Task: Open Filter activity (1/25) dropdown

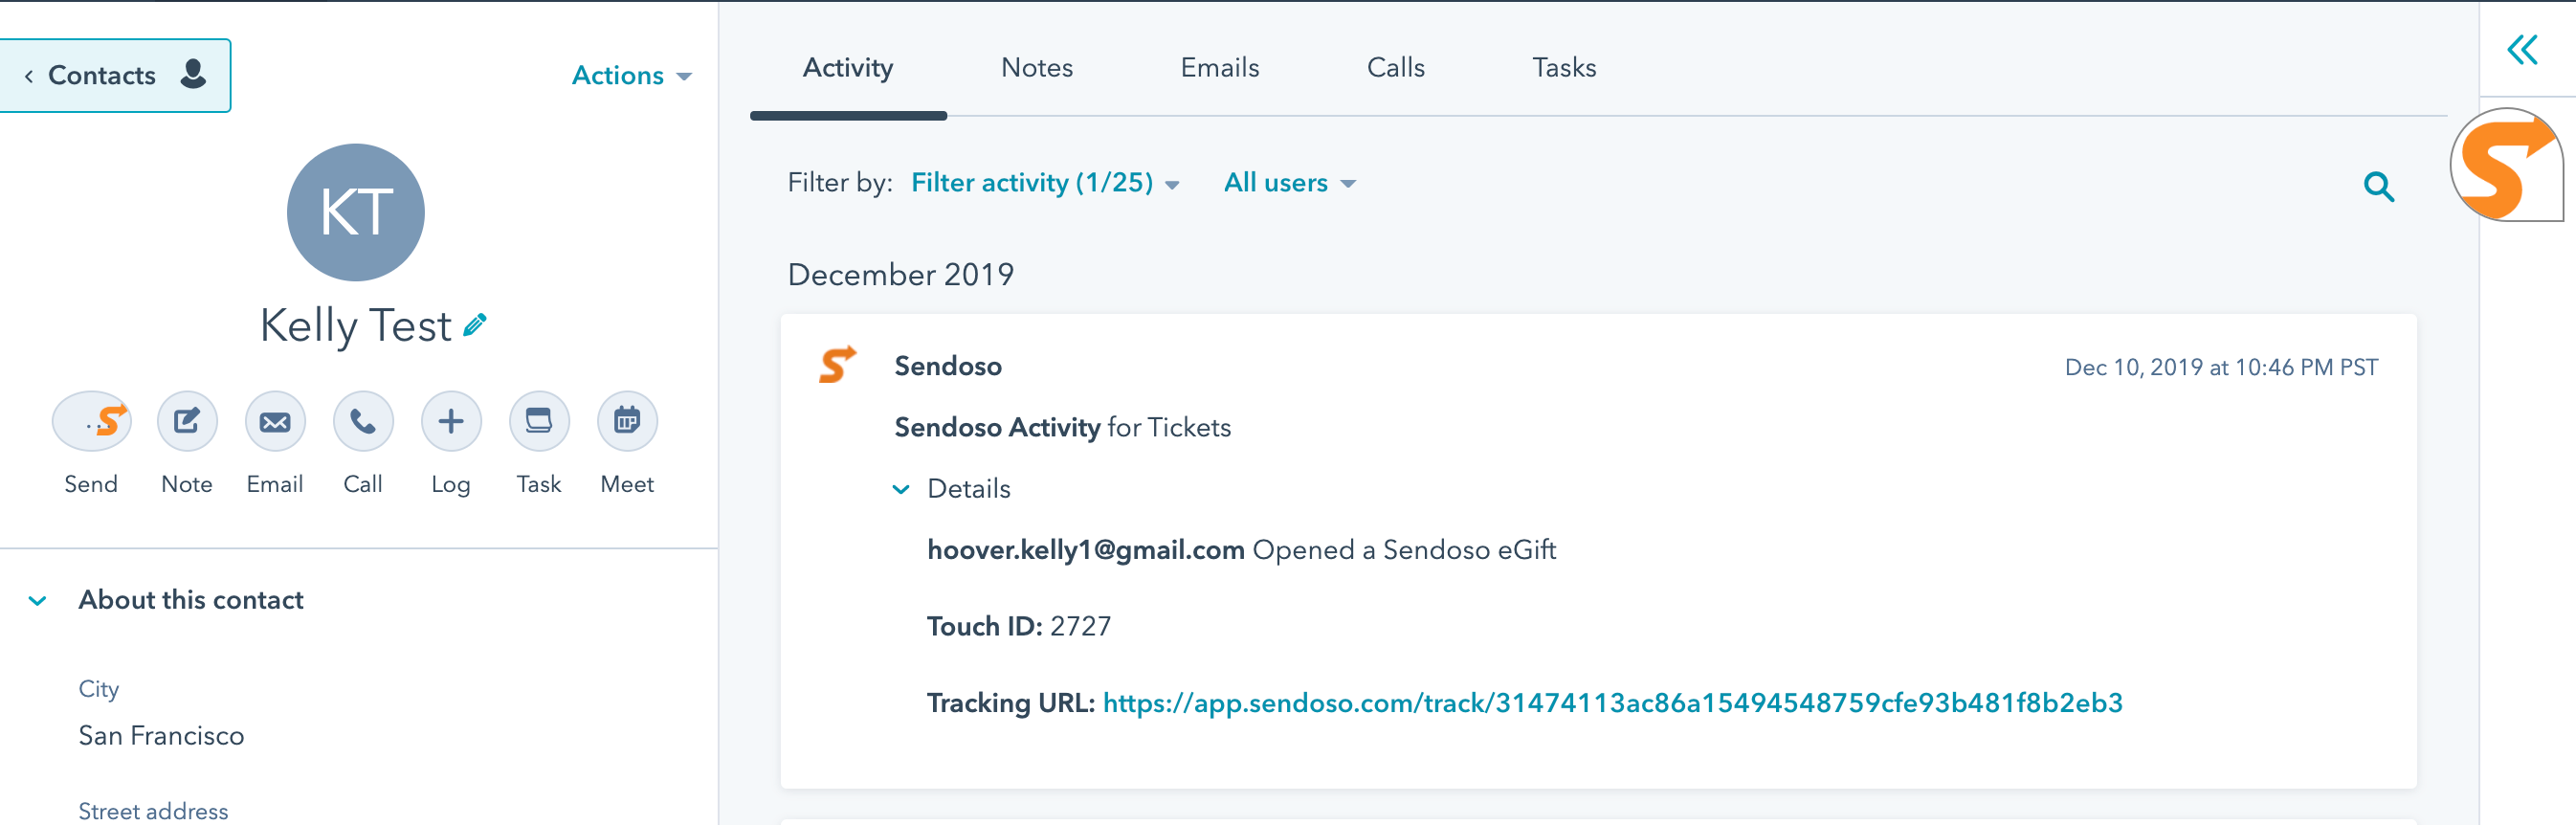Action: coord(1044,183)
